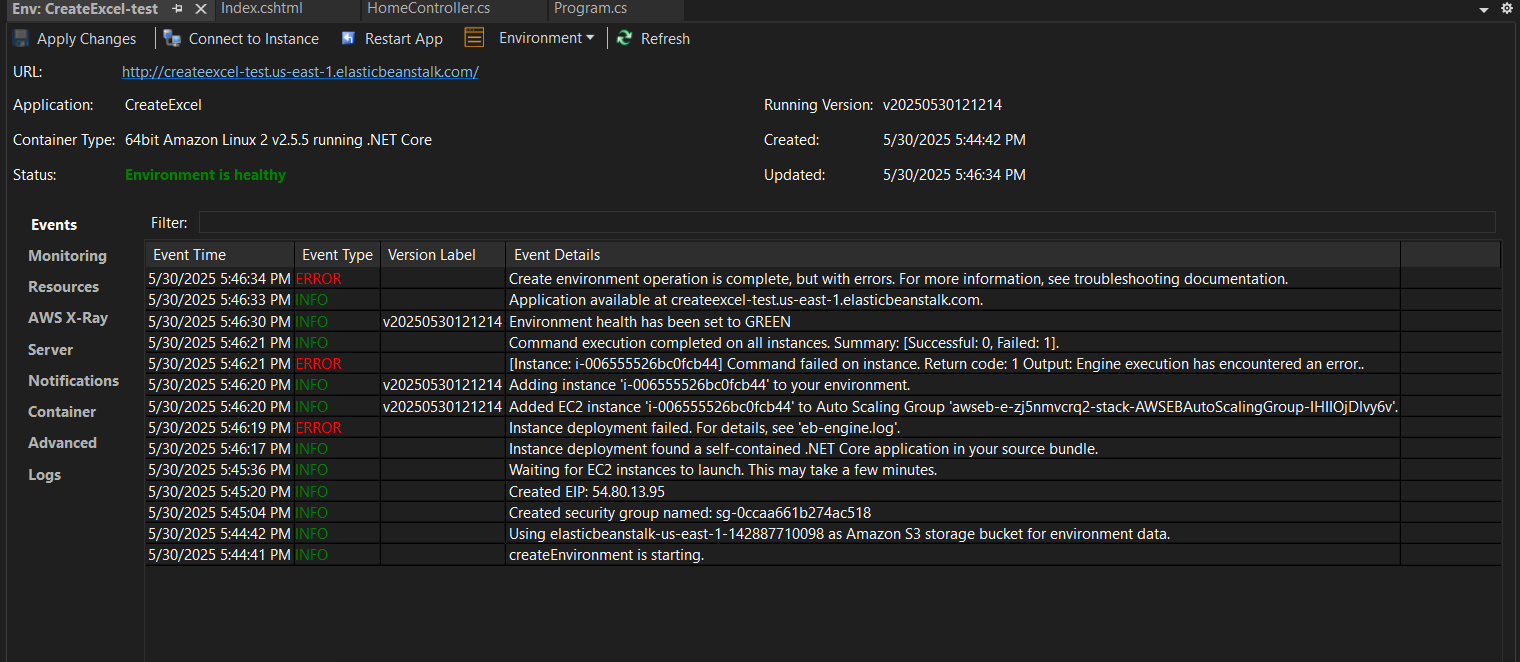Select the 'Amazon S3 storage bucket' event row
The height and width of the screenshot is (662, 1520).
823,534
